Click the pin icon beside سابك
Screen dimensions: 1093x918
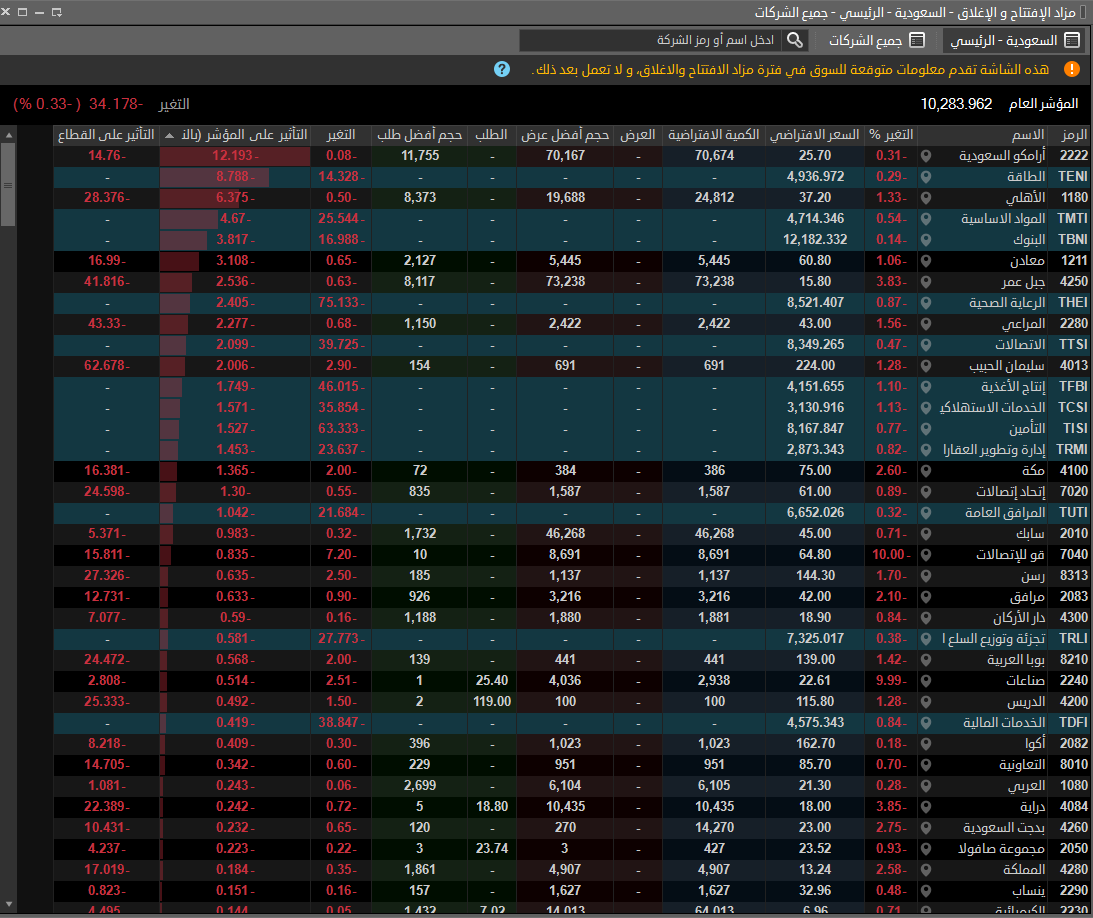click(x=926, y=534)
